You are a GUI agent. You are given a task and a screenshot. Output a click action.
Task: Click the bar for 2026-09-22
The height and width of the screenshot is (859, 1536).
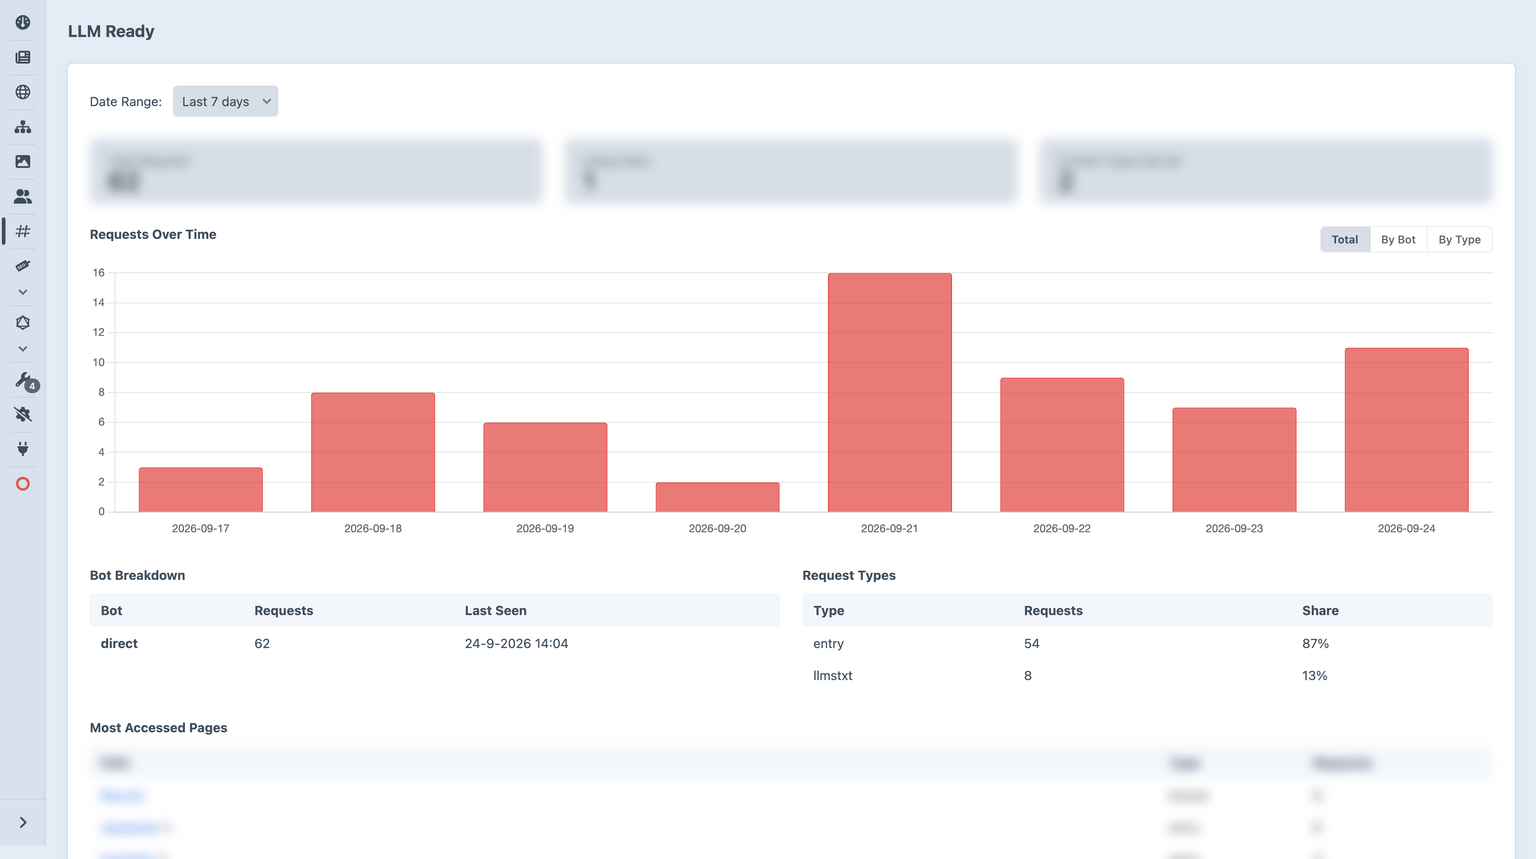pos(1062,445)
